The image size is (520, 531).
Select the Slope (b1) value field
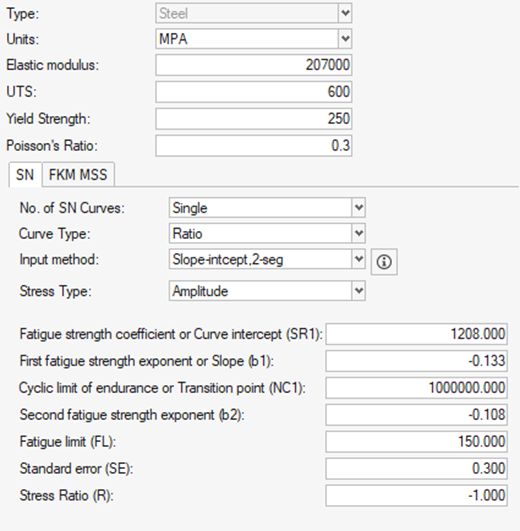416,361
